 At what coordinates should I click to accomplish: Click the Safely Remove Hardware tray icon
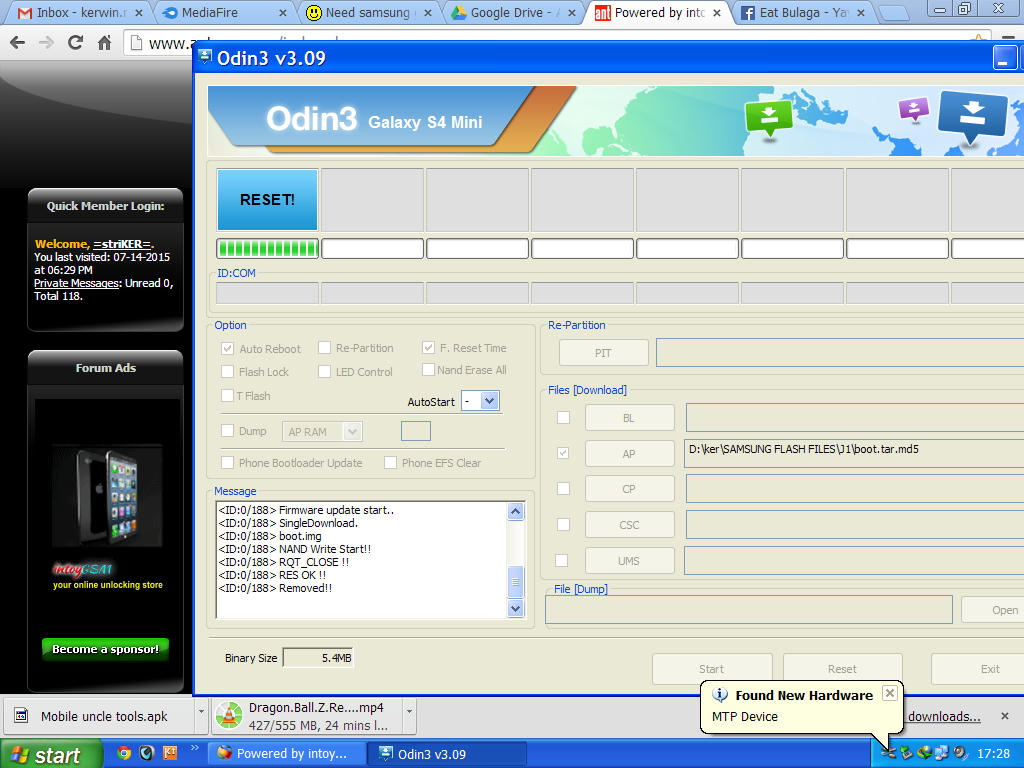click(x=906, y=753)
